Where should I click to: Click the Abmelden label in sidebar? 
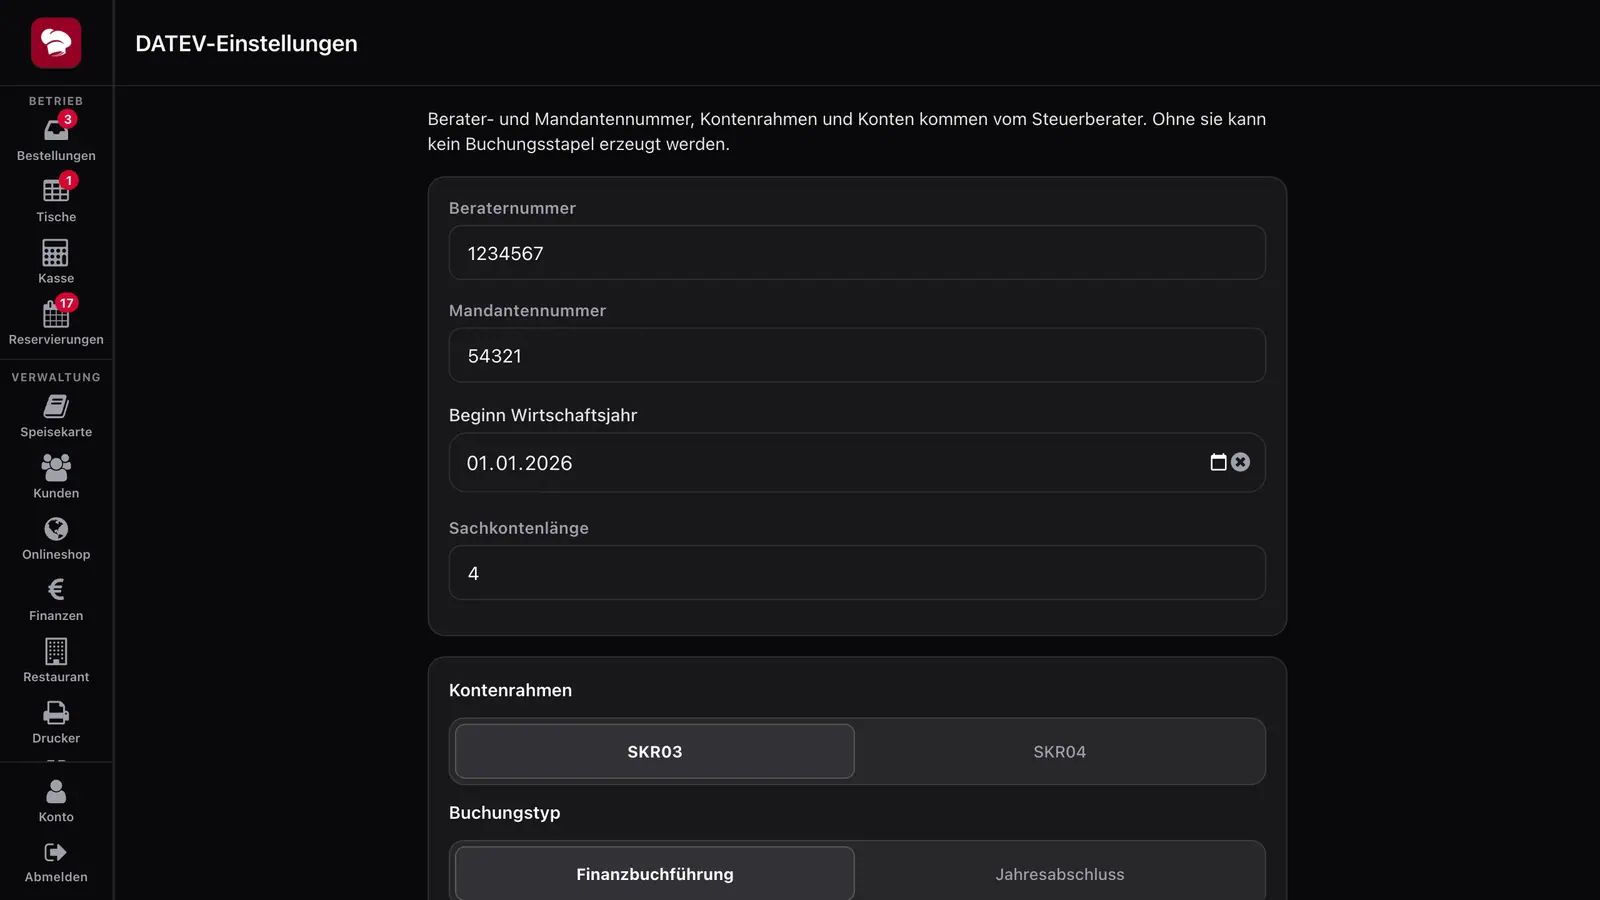[x=56, y=877]
